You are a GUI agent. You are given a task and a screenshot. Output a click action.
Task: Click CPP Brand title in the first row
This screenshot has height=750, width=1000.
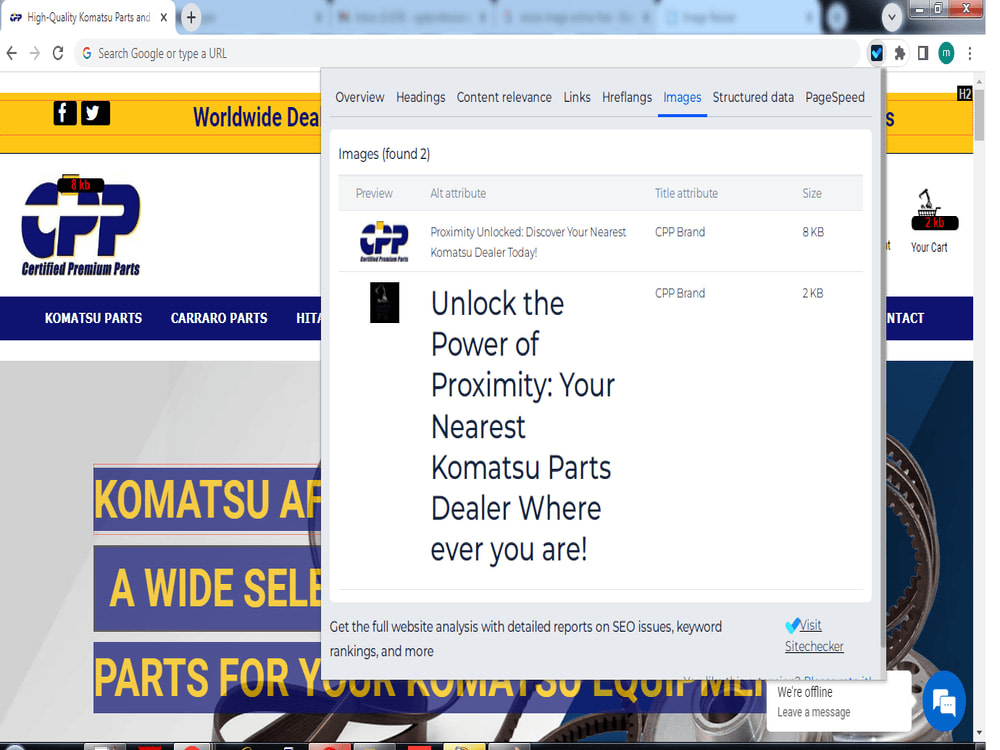[680, 232]
